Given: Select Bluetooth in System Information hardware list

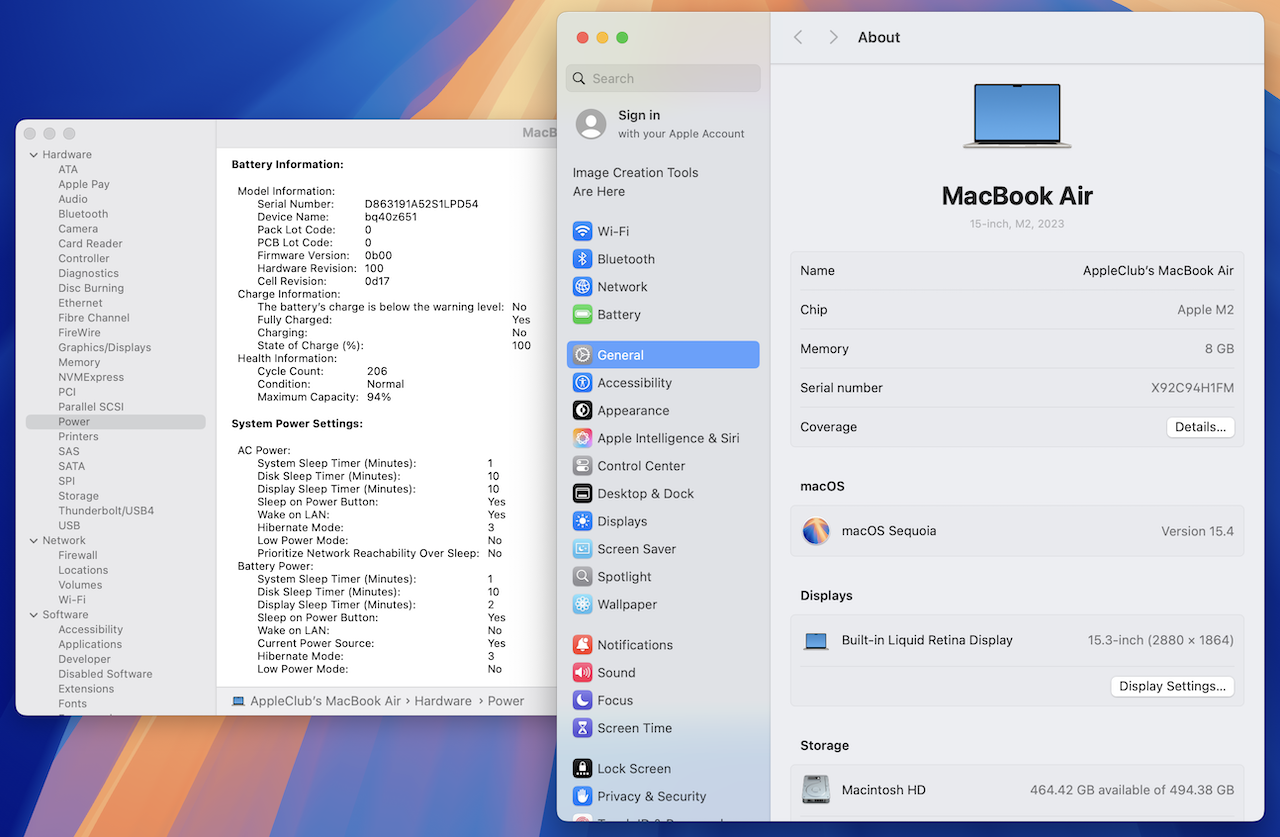Looking at the screenshot, I should 83,214.
